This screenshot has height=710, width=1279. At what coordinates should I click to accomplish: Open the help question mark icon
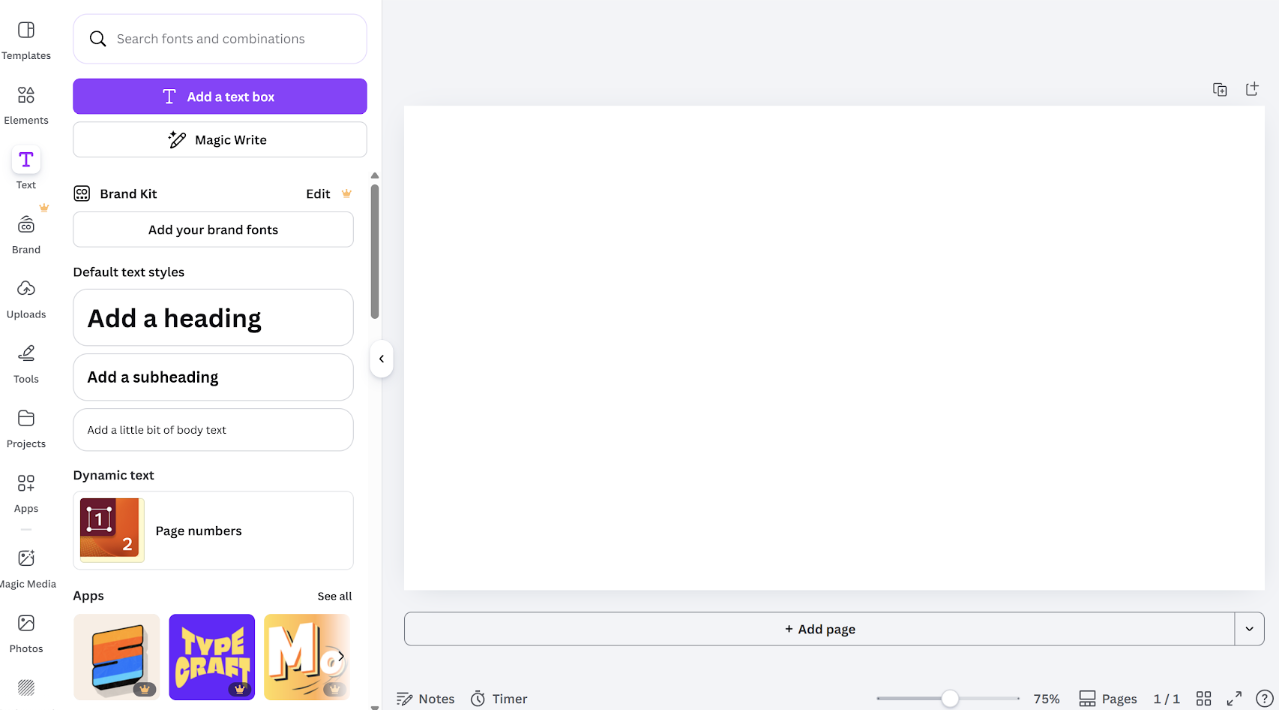[x=1264, y=698]
